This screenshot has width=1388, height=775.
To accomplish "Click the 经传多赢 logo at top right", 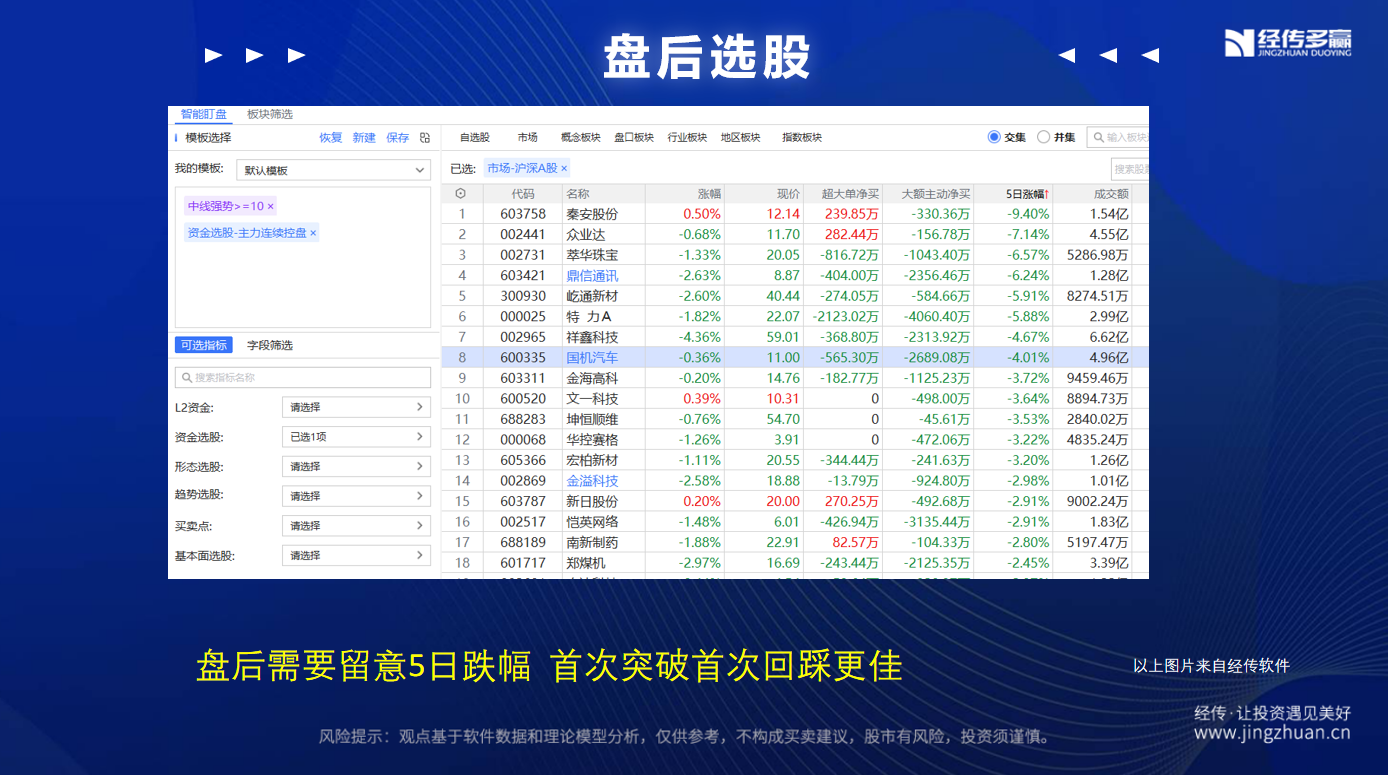I will 1287,43.
